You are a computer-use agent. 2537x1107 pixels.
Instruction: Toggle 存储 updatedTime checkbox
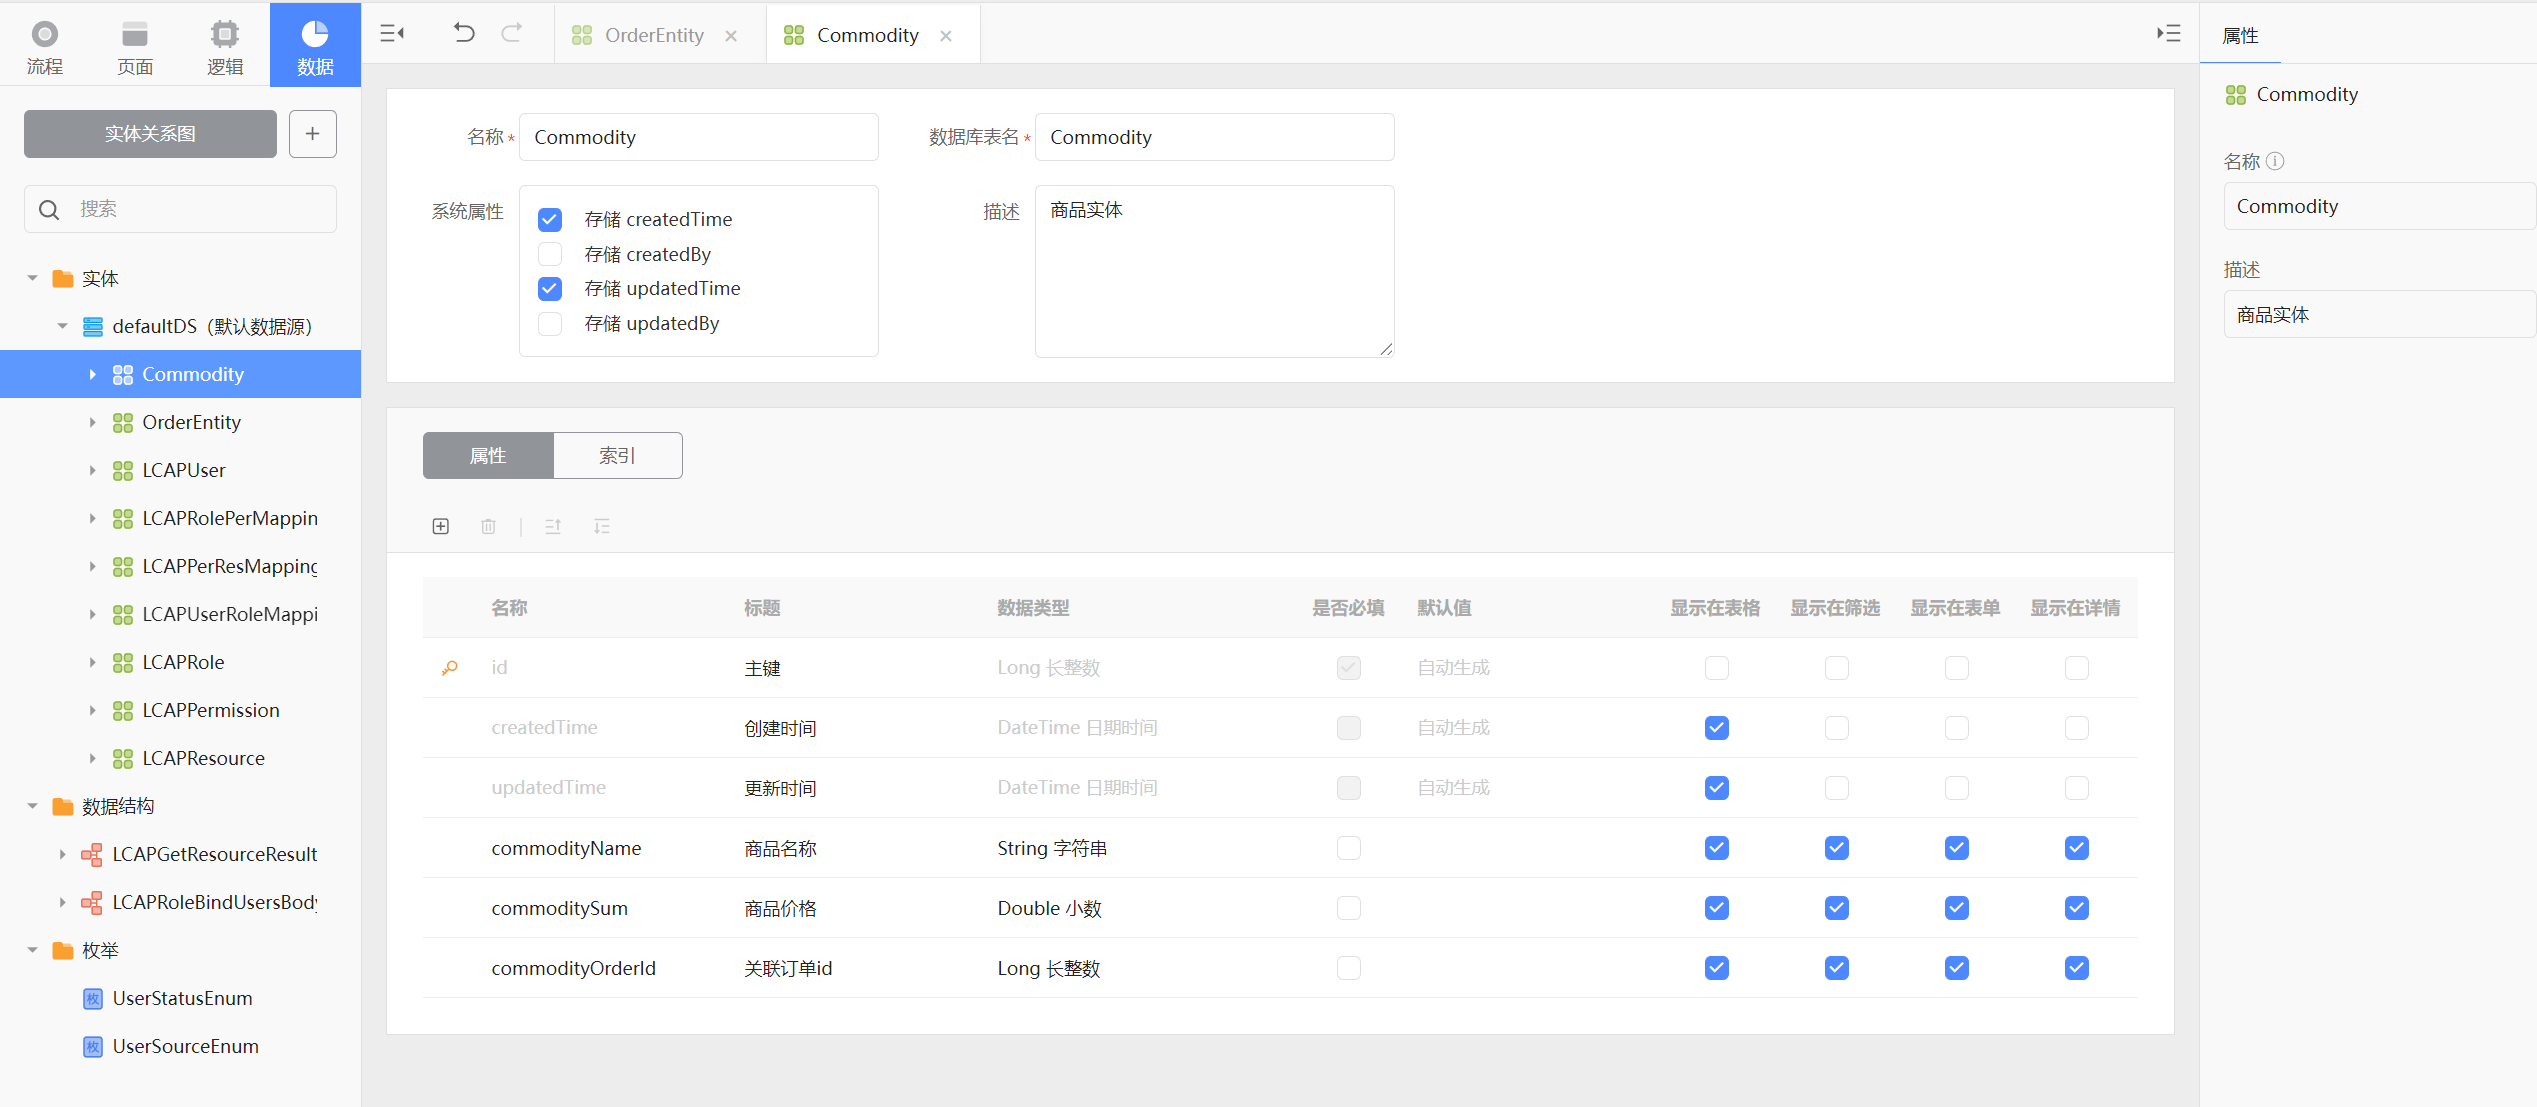(550, 289)
